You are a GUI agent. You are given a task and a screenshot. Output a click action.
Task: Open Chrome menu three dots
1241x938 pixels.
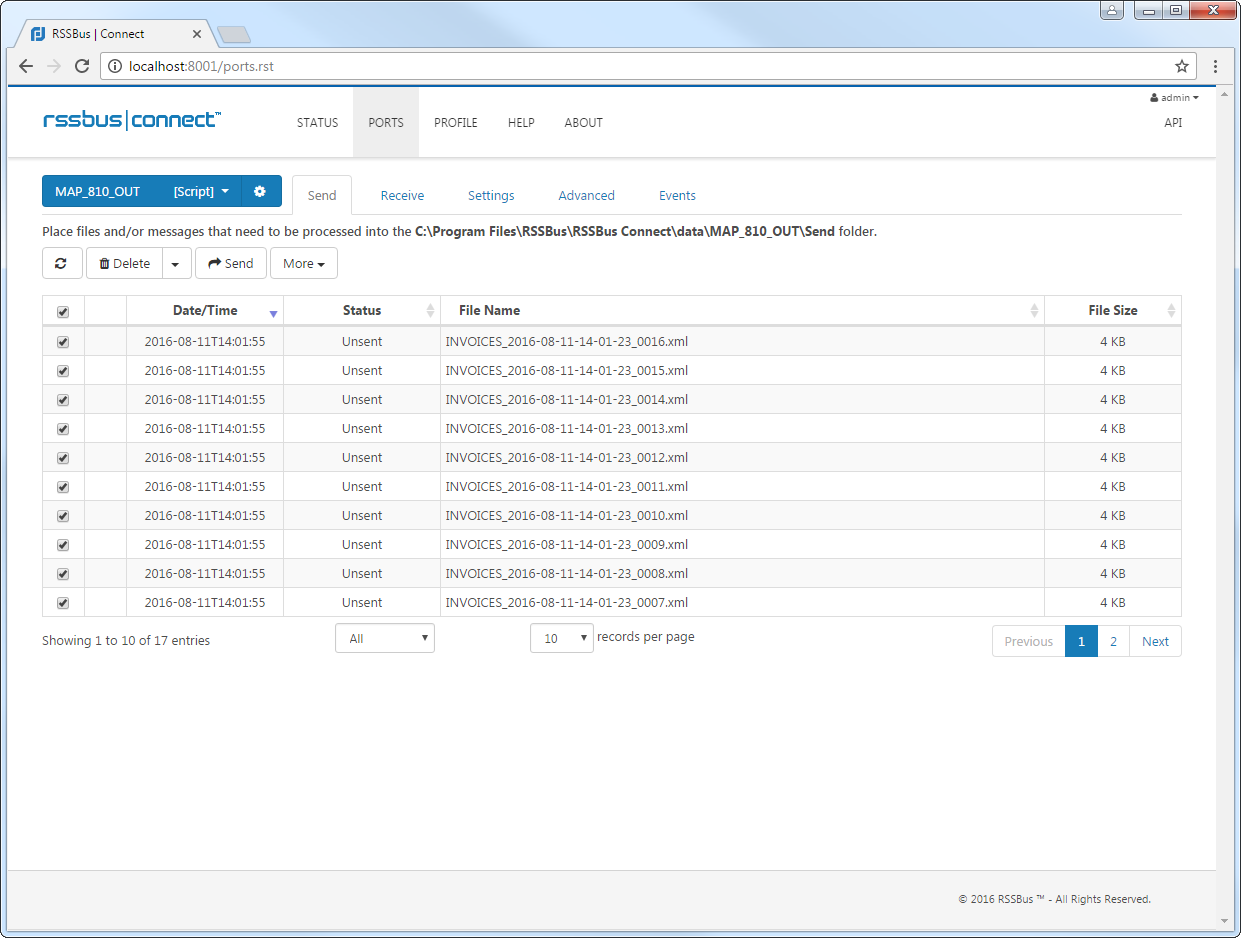click(x=1215, y=66)
